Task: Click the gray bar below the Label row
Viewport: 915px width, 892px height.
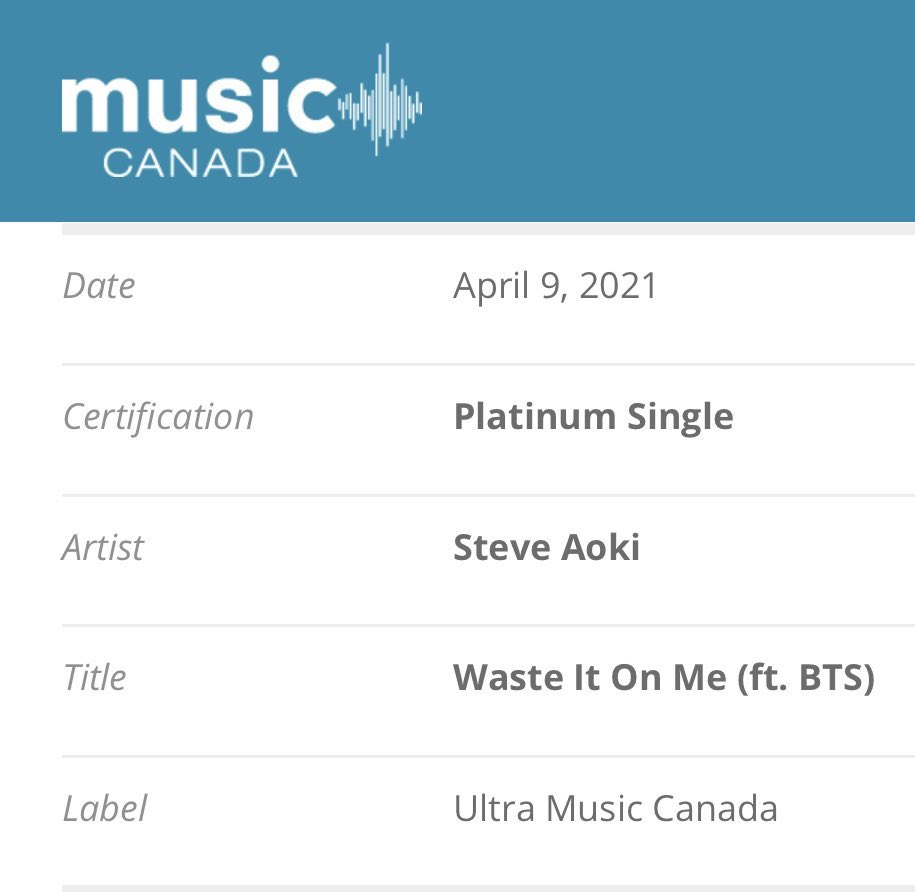Action: [488, 887]
